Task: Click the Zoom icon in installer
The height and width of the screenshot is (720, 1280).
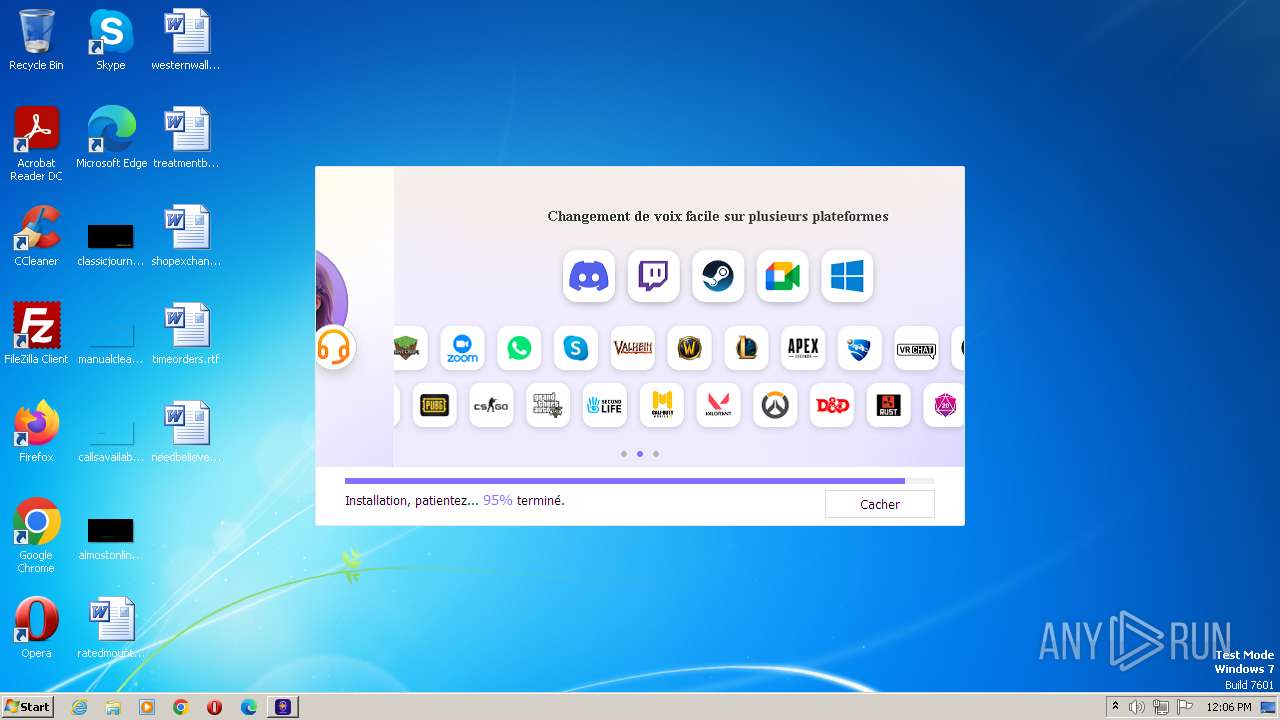Action: [462, 348]
